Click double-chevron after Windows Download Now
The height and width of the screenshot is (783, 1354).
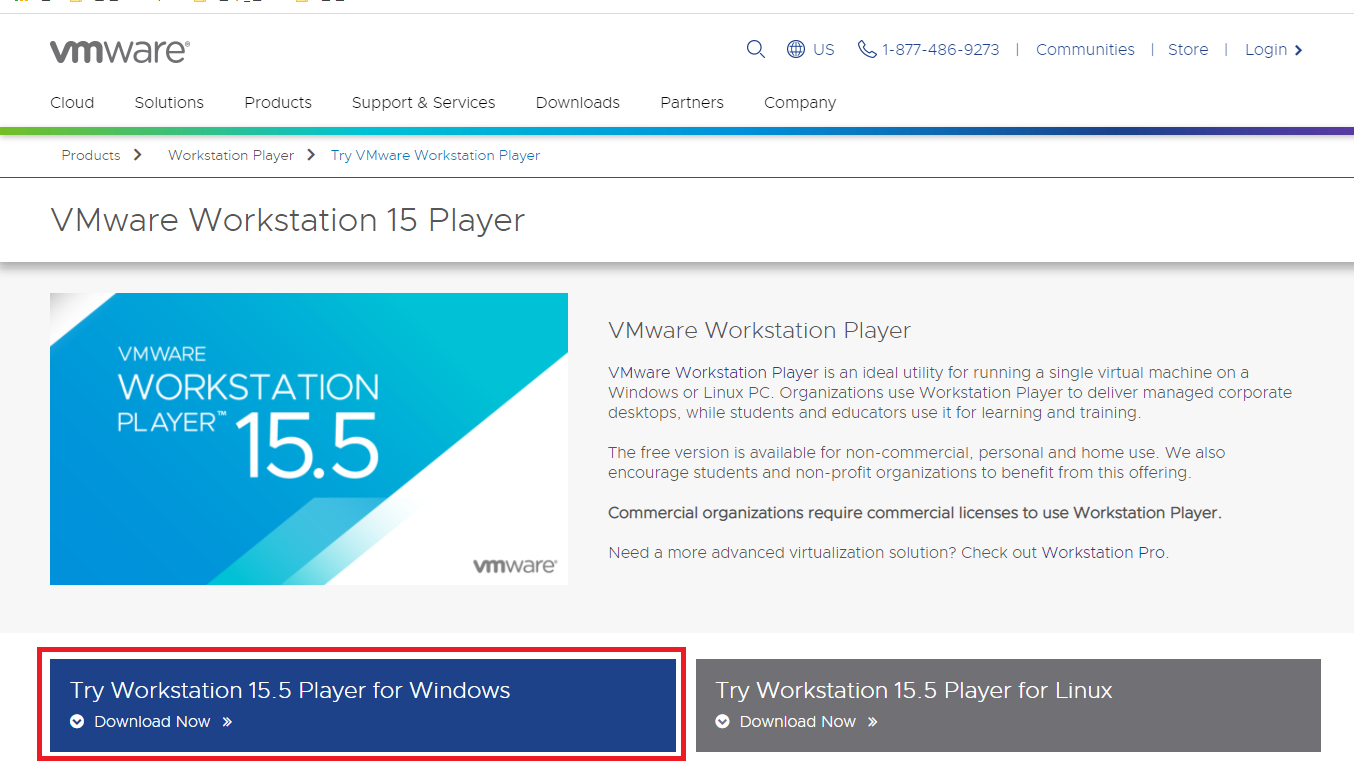coord(227,721)
